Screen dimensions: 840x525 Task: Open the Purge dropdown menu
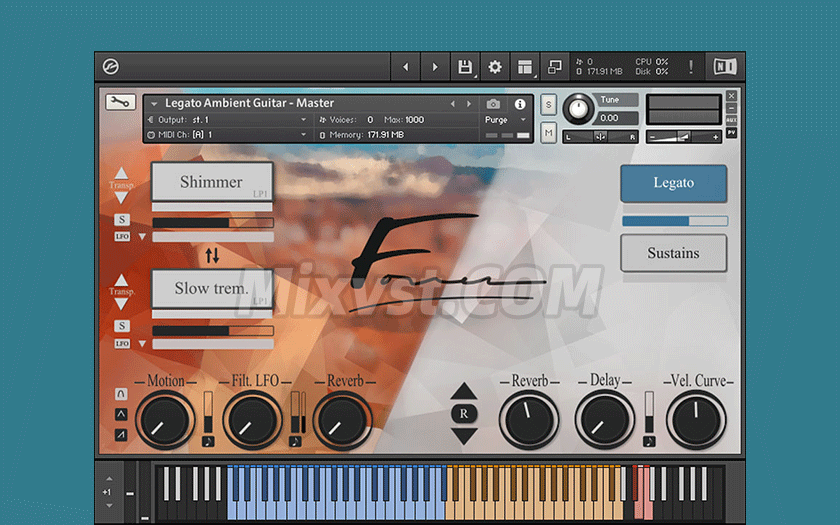tap(505, 119)
